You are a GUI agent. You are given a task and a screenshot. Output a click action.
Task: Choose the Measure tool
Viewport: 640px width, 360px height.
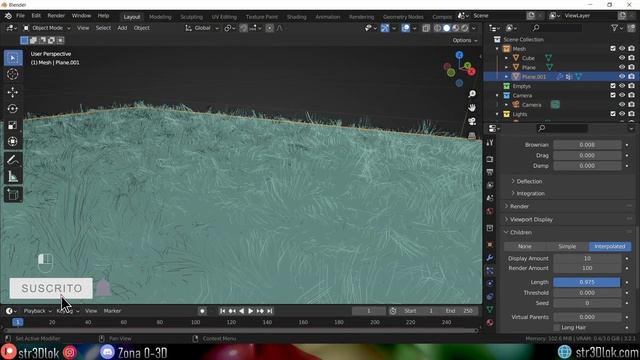click(13, 176)
